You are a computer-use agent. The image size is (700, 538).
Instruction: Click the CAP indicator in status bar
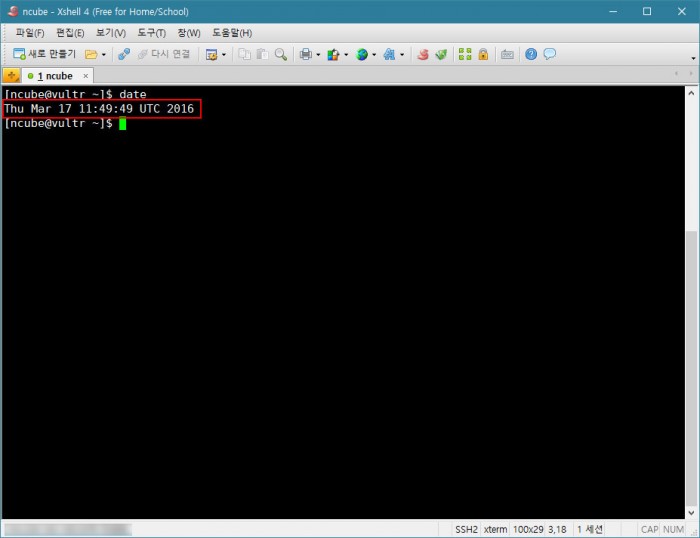click(650, 530)
